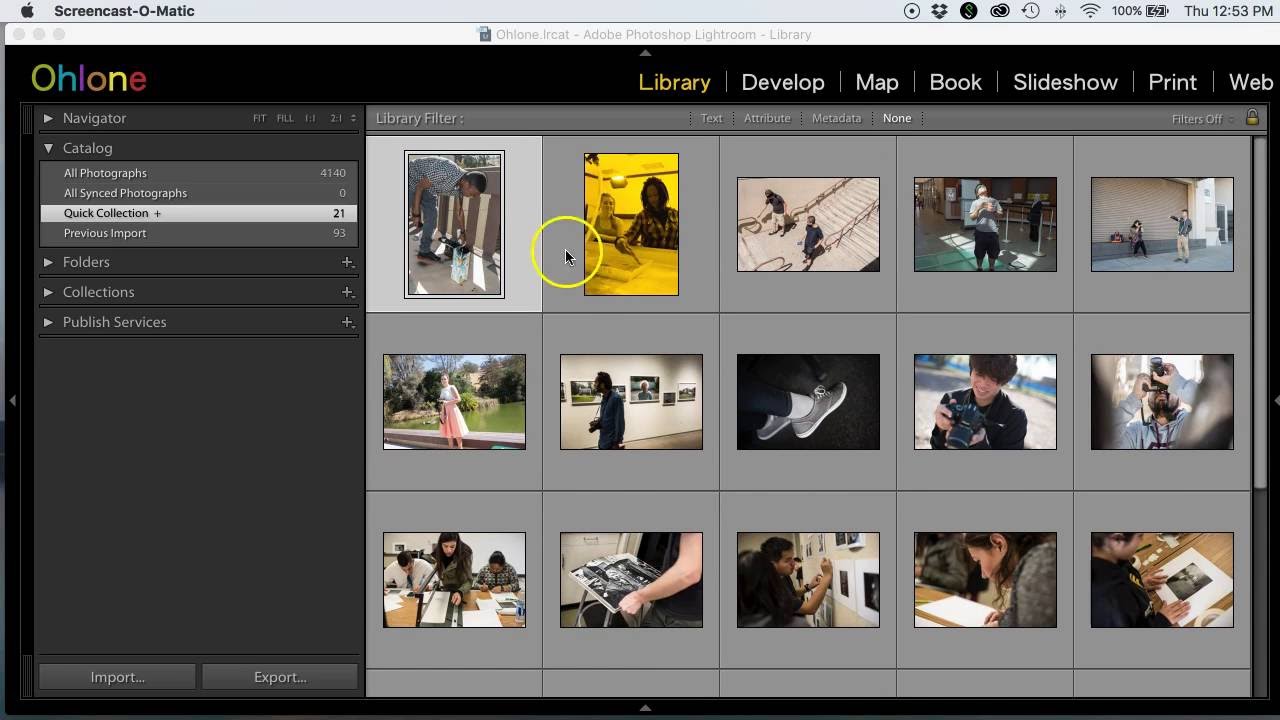Click the right panel arrow
This screenshot has height=720, width=1280.
[1275, 400]
